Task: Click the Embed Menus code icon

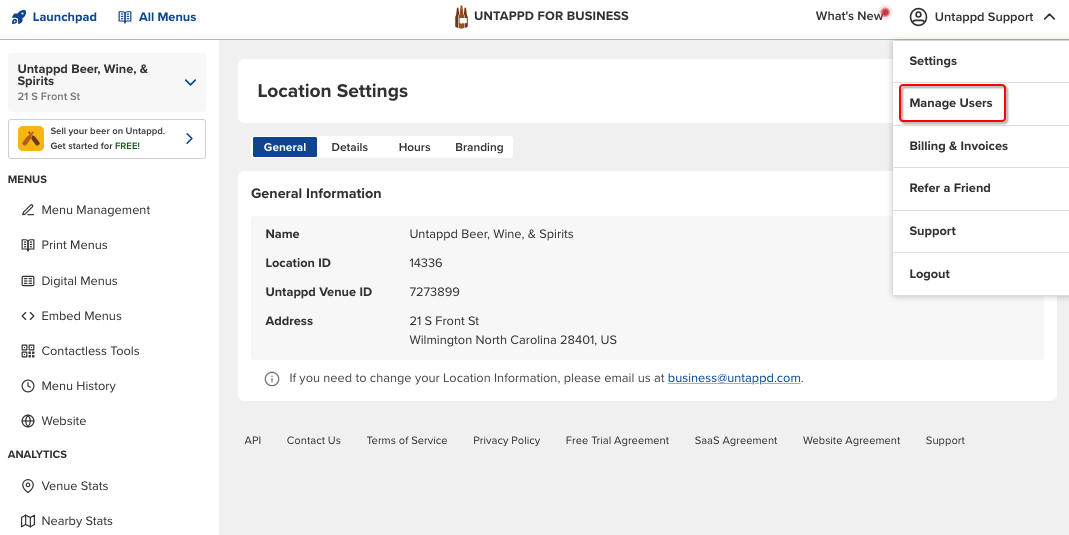Action: tap(28, 316)
